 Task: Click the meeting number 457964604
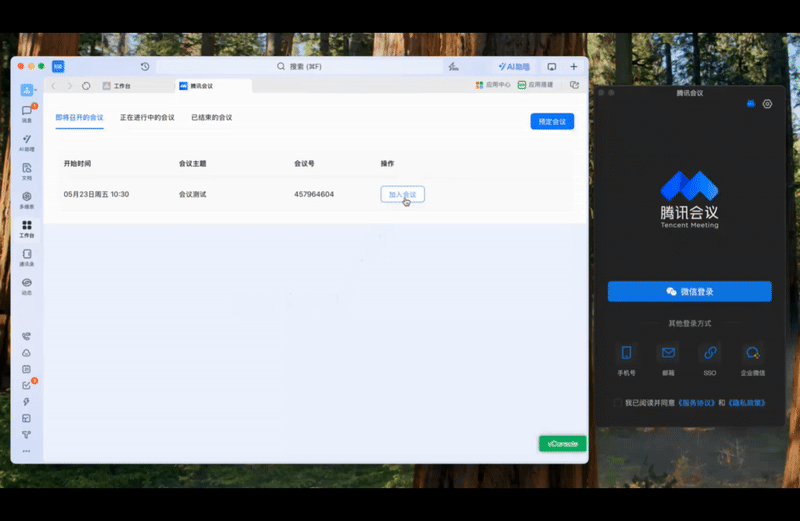314,194
